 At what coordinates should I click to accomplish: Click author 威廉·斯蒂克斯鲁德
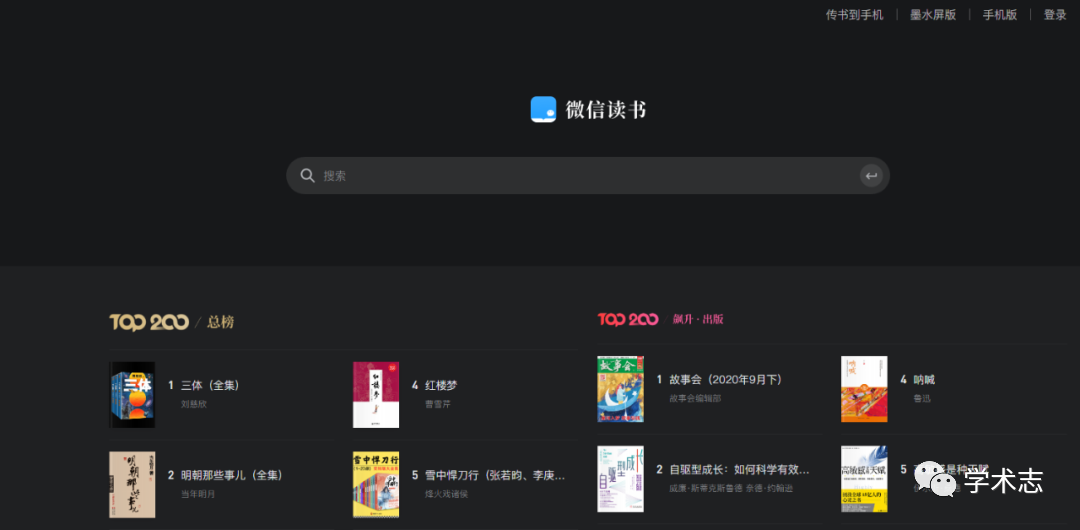[707, 488]
